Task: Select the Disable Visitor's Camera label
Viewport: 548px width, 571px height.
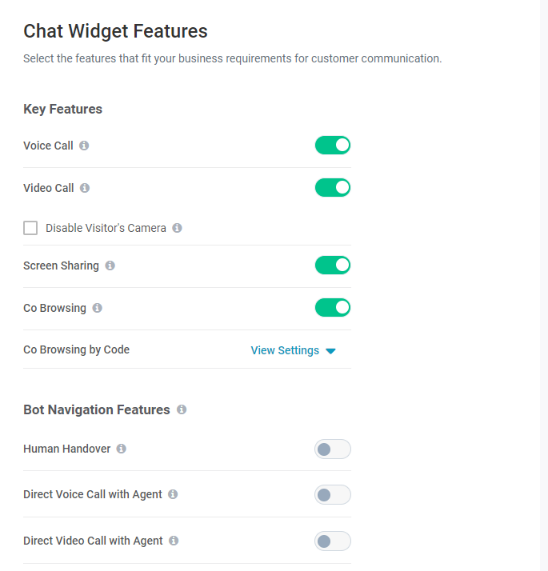Action: tap(106, 228)
